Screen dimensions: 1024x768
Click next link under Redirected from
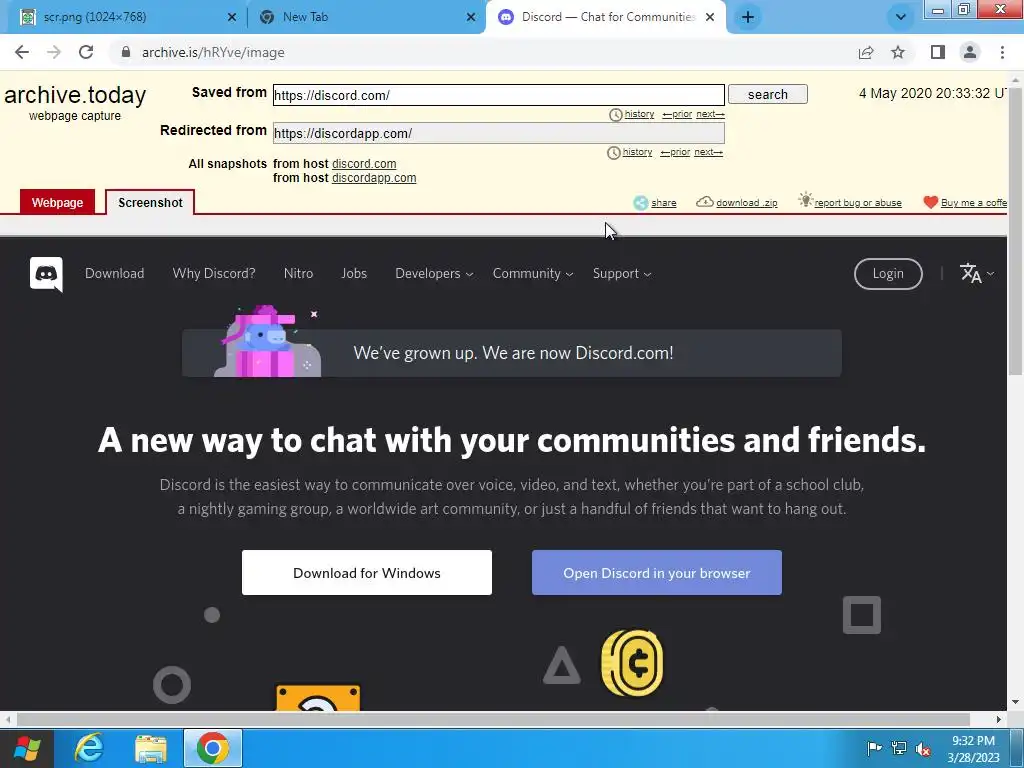708,152
